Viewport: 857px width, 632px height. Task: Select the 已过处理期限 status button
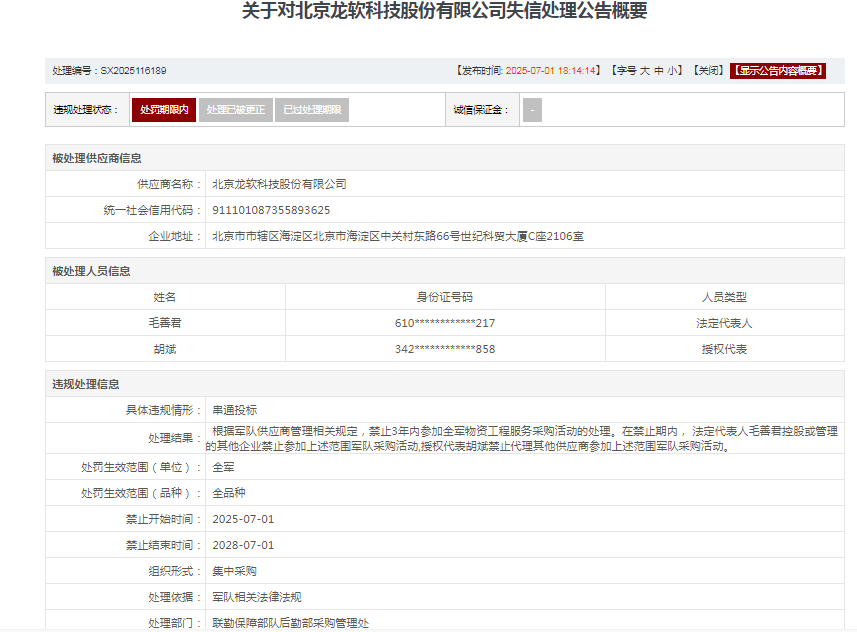[312, 110]
